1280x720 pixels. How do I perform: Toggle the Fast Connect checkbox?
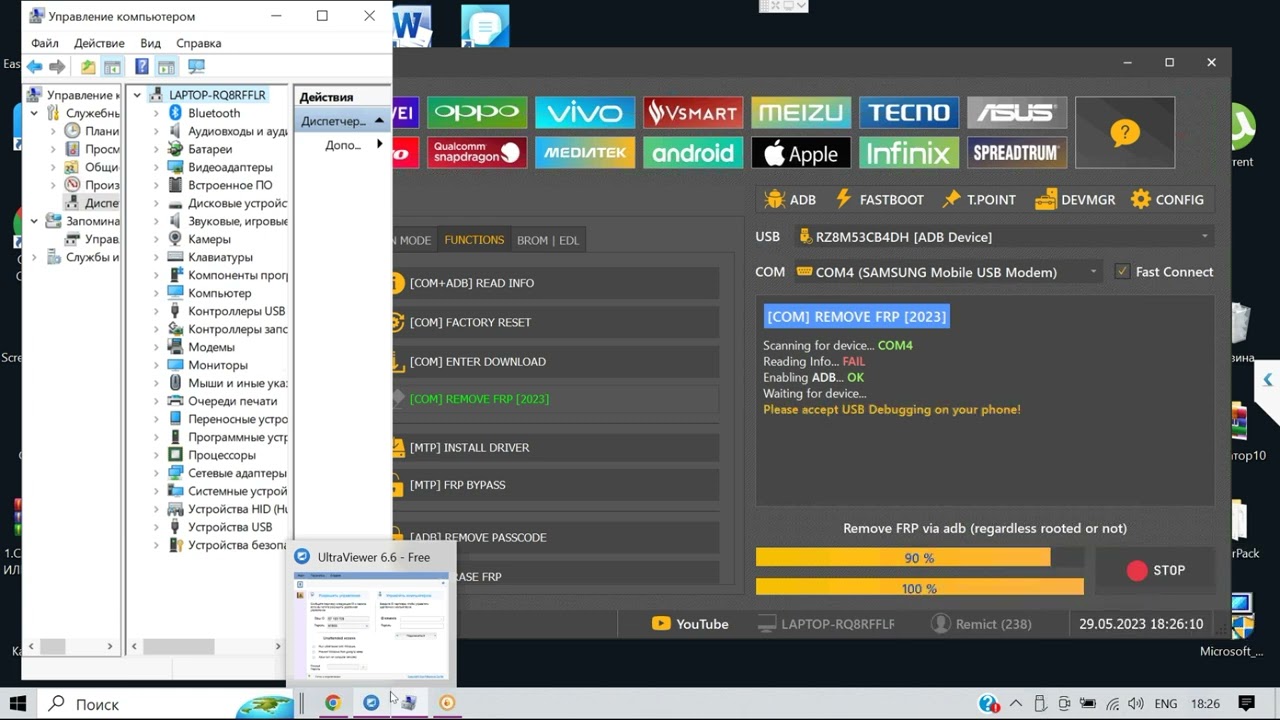click(1122, 271)
